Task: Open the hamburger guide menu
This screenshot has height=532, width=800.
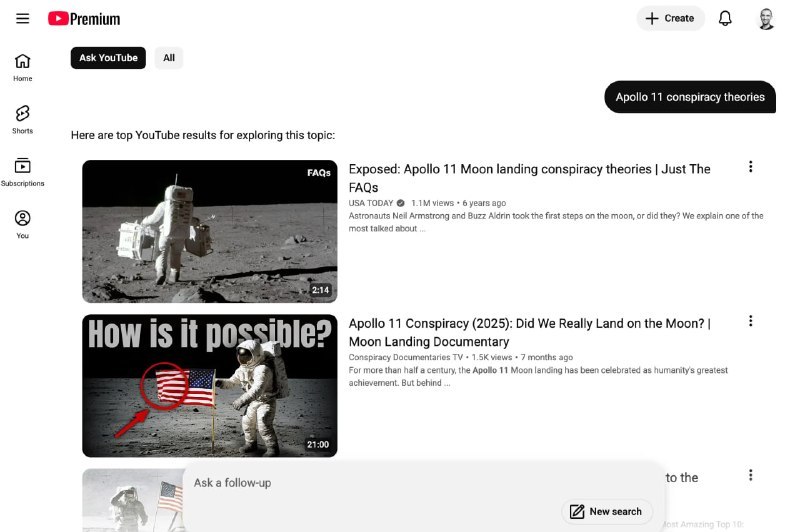Action: pyautogui.click(x=22, y=19)
